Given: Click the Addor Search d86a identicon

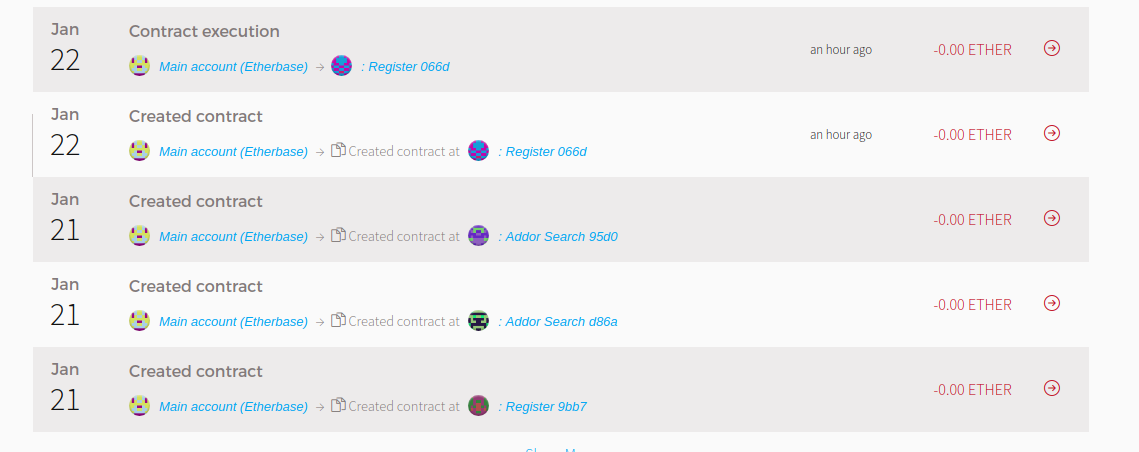Looking at the screenshot, I should [479, 321].
